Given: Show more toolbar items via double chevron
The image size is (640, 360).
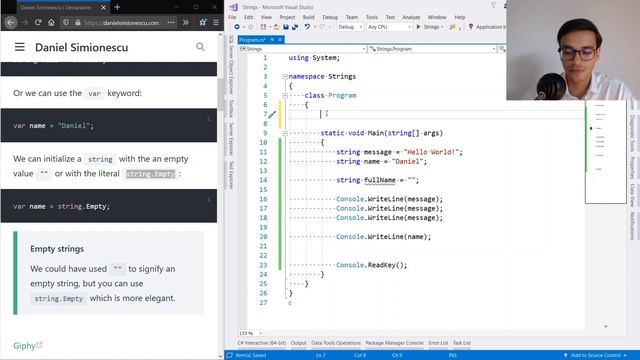Looking at the screenshot, I should (x=186, y=22).
